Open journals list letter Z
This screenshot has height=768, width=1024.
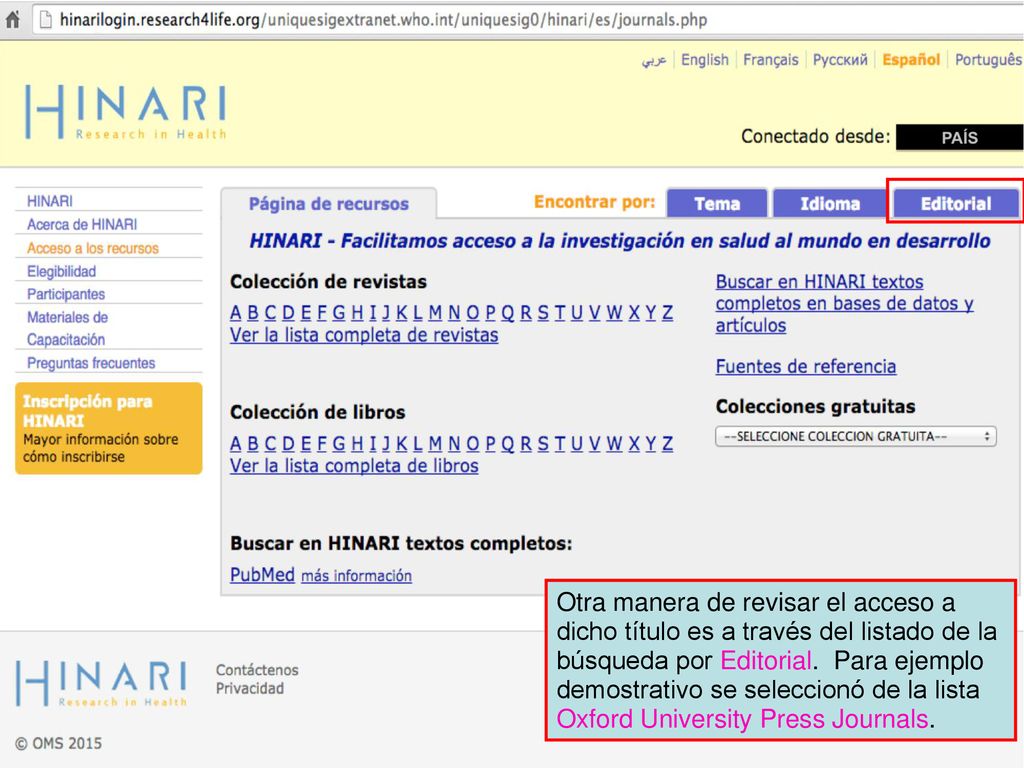click(x=667, y=313)
